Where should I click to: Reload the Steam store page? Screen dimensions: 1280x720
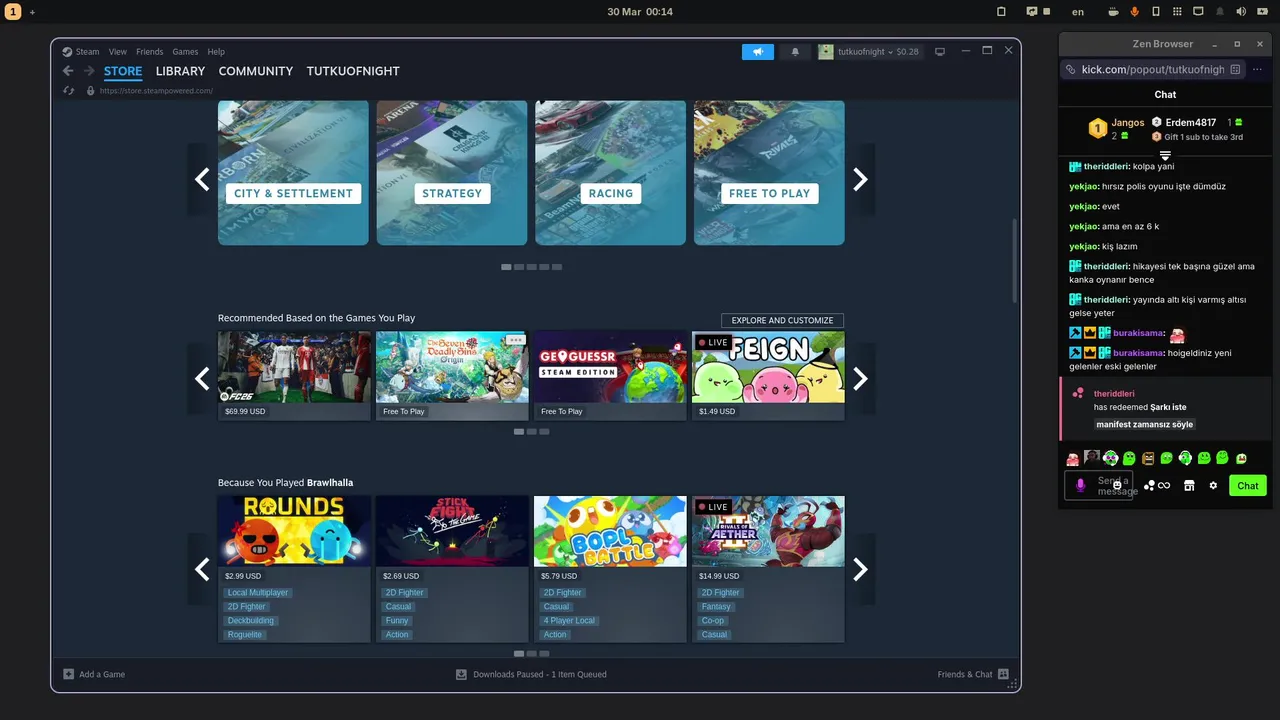pyautogui.click(x=68, y=91)
